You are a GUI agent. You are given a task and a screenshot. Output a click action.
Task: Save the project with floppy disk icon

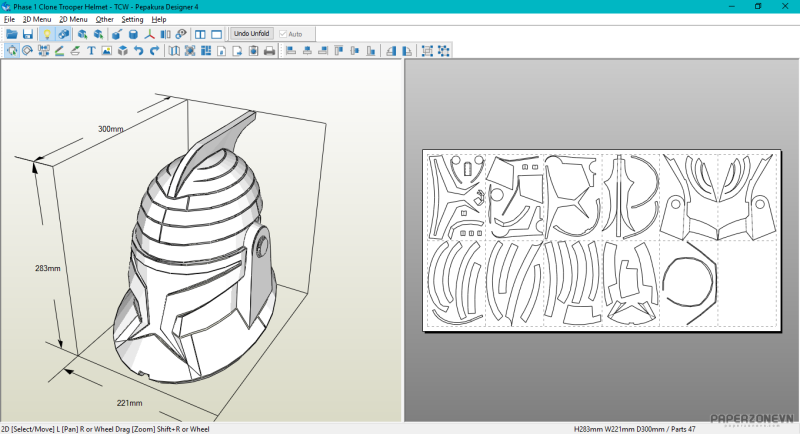(x=28, y=34)
